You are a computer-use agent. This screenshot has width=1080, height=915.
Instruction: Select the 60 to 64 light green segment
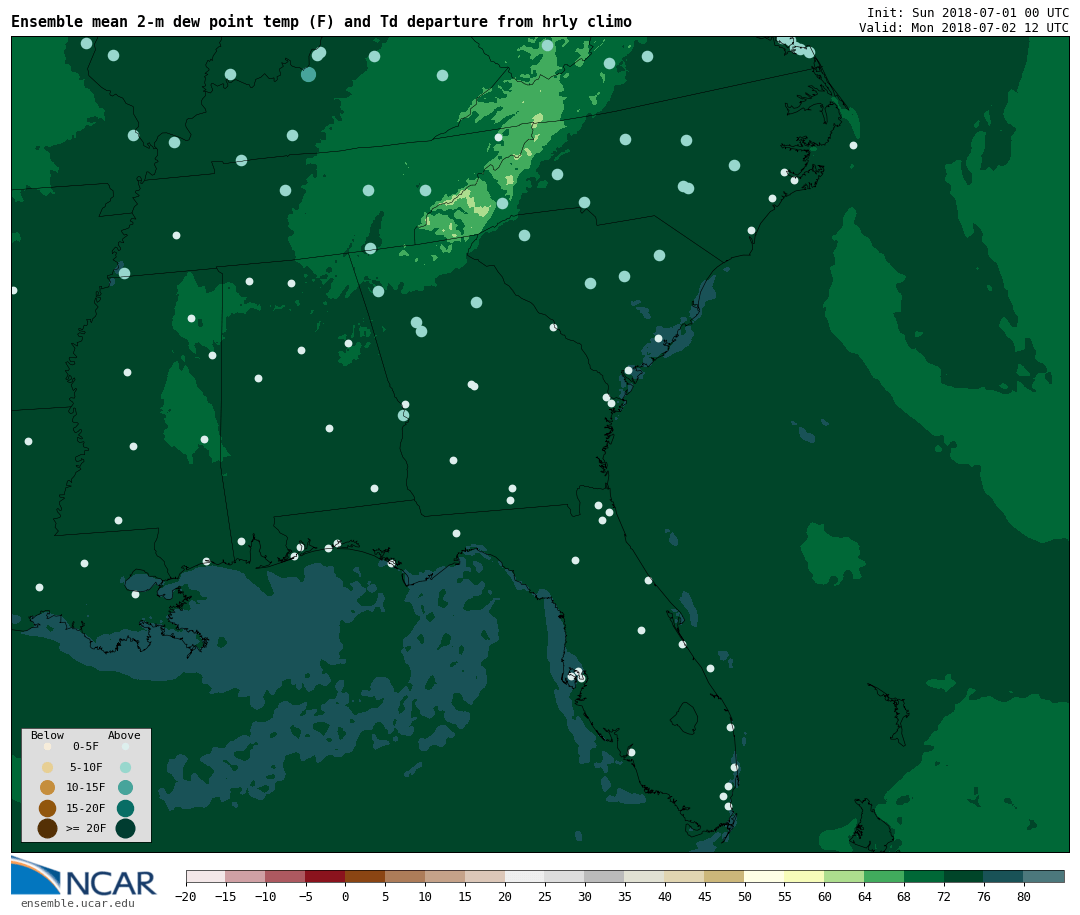pos(845,876)
